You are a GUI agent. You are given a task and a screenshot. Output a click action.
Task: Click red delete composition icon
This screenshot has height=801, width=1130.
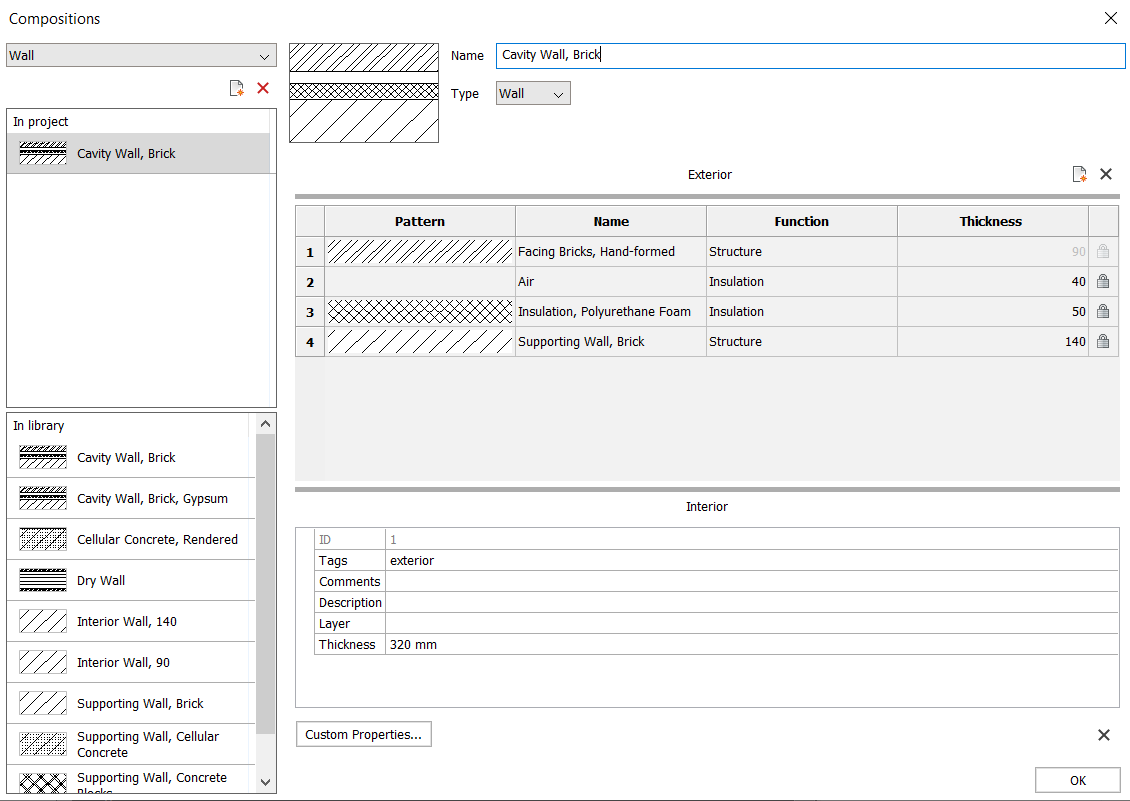pyautogui.click(x=263, y=88)
